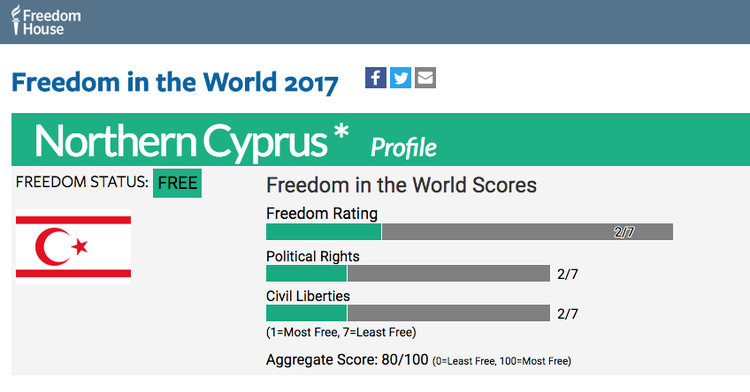Open the Northern Cyprus flag image
Screen dimensions: 750x392
coord(73,247)
